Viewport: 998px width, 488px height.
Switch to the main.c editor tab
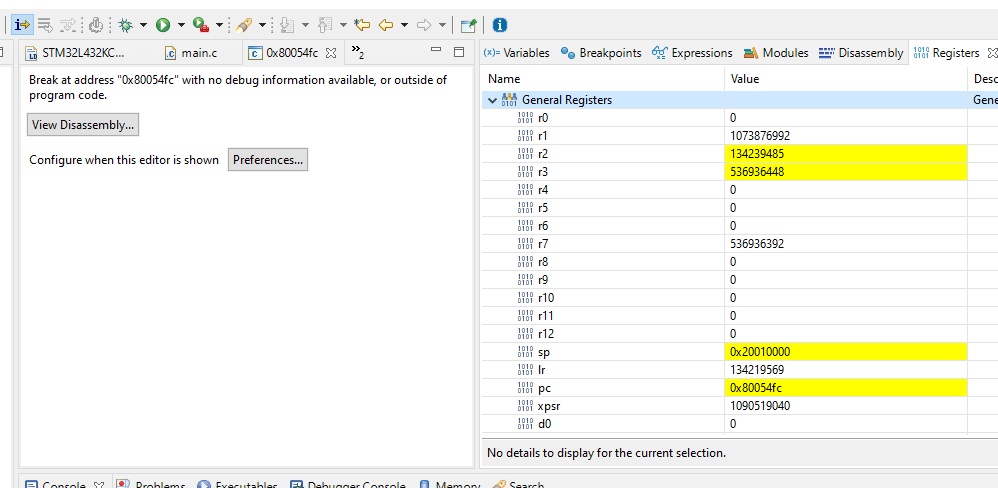point(192,53)
